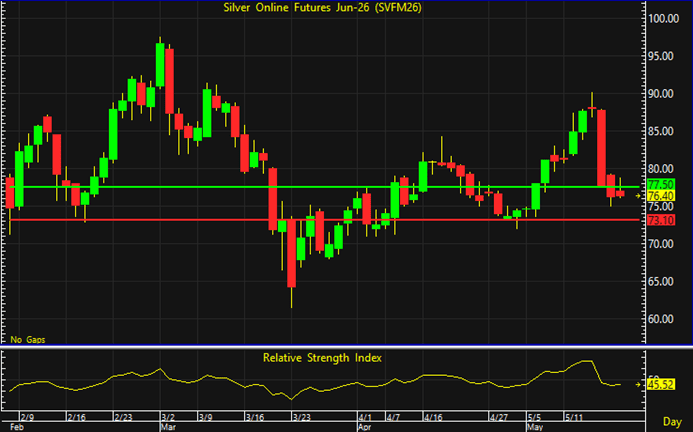Click the 65.00 price axis label
693x432 pixels.
[661, 282]
